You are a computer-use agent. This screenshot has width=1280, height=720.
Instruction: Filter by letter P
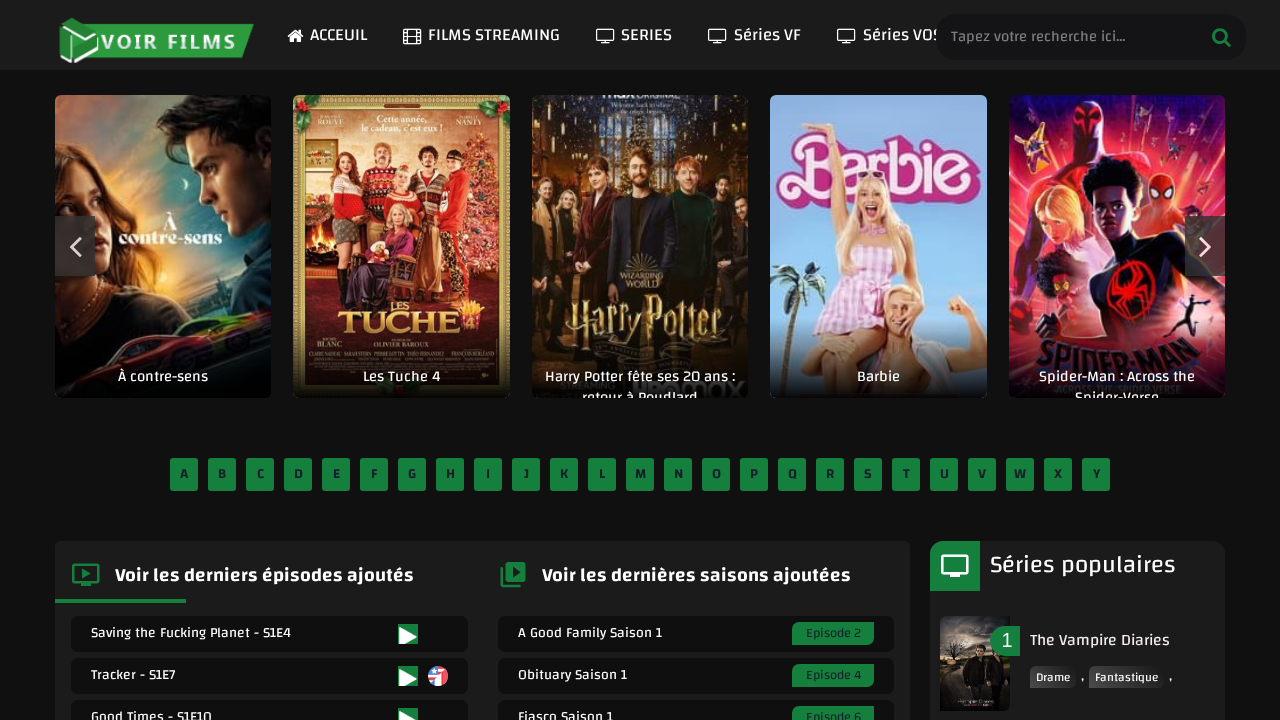click(x=754, y=474)
